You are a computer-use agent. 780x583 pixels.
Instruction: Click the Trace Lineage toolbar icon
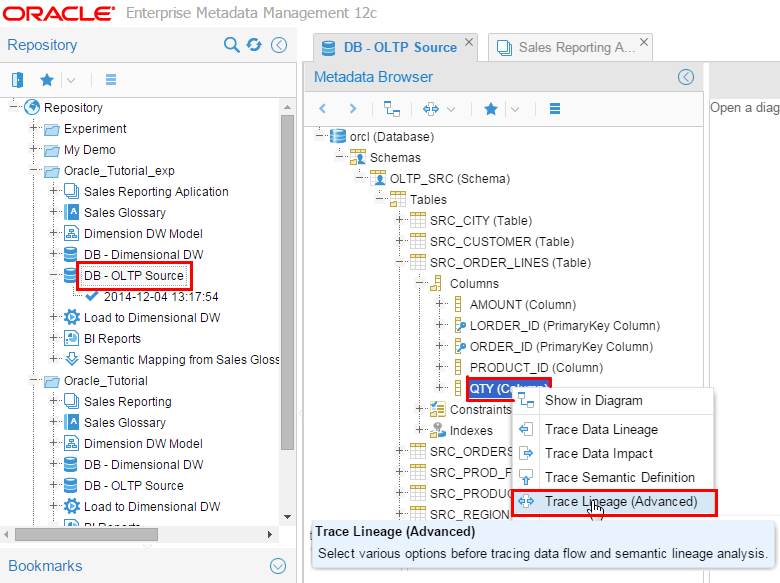click(x=431, y=109)
